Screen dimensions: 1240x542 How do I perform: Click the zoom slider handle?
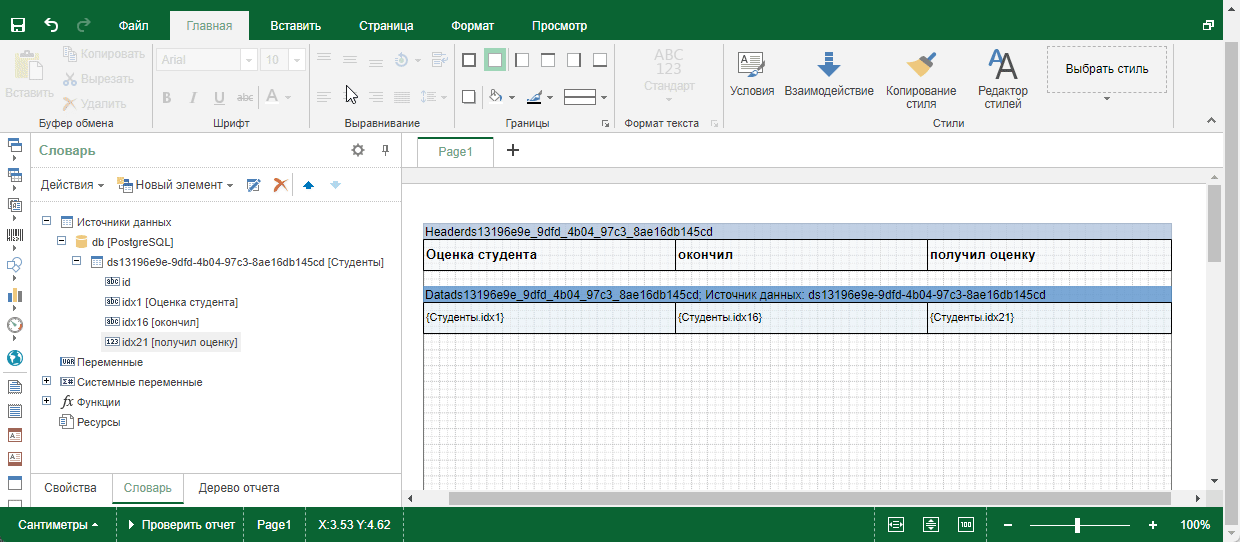coord(1077,525)
